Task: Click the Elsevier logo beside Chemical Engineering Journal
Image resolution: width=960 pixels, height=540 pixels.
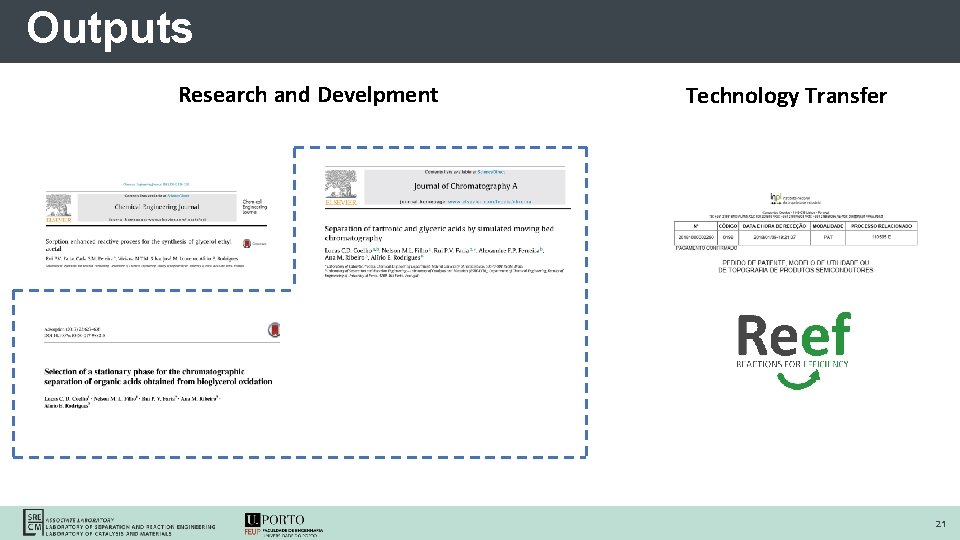Action: [59, 208]
